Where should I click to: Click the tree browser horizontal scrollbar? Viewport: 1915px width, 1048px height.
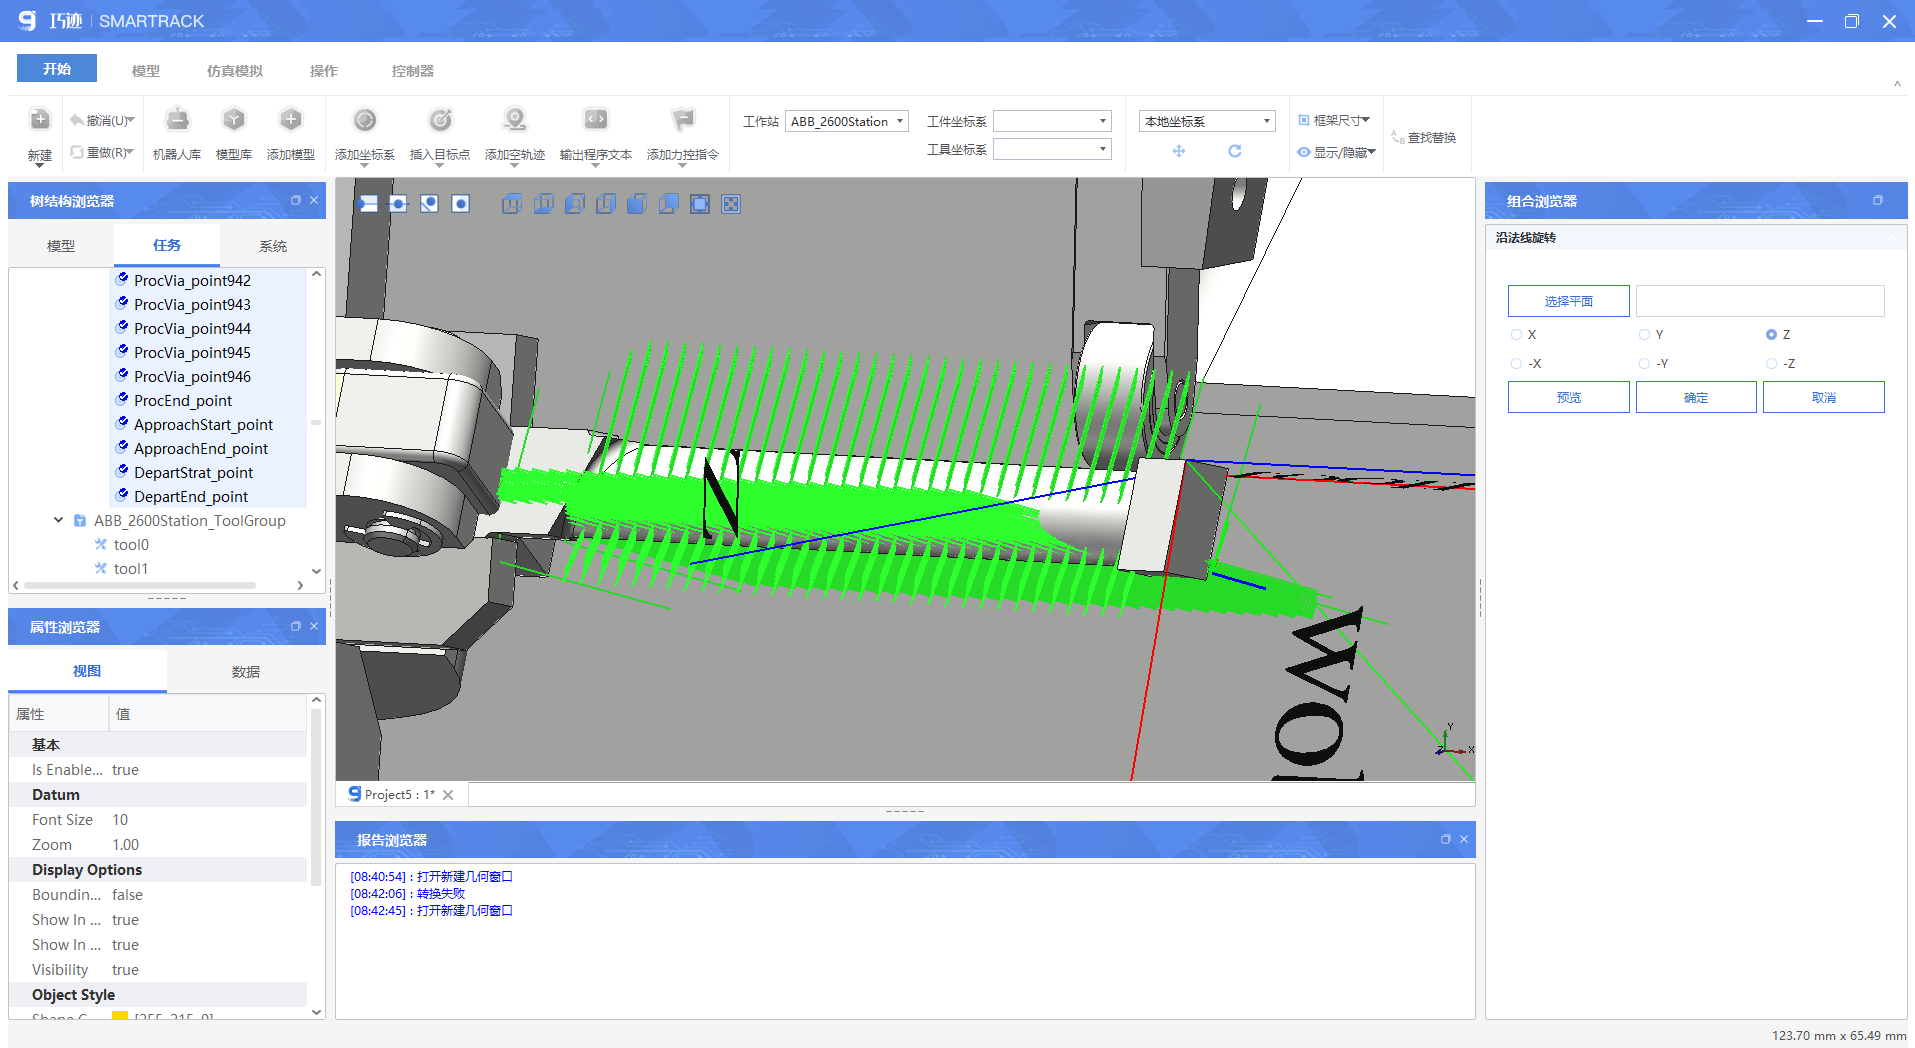140,585
